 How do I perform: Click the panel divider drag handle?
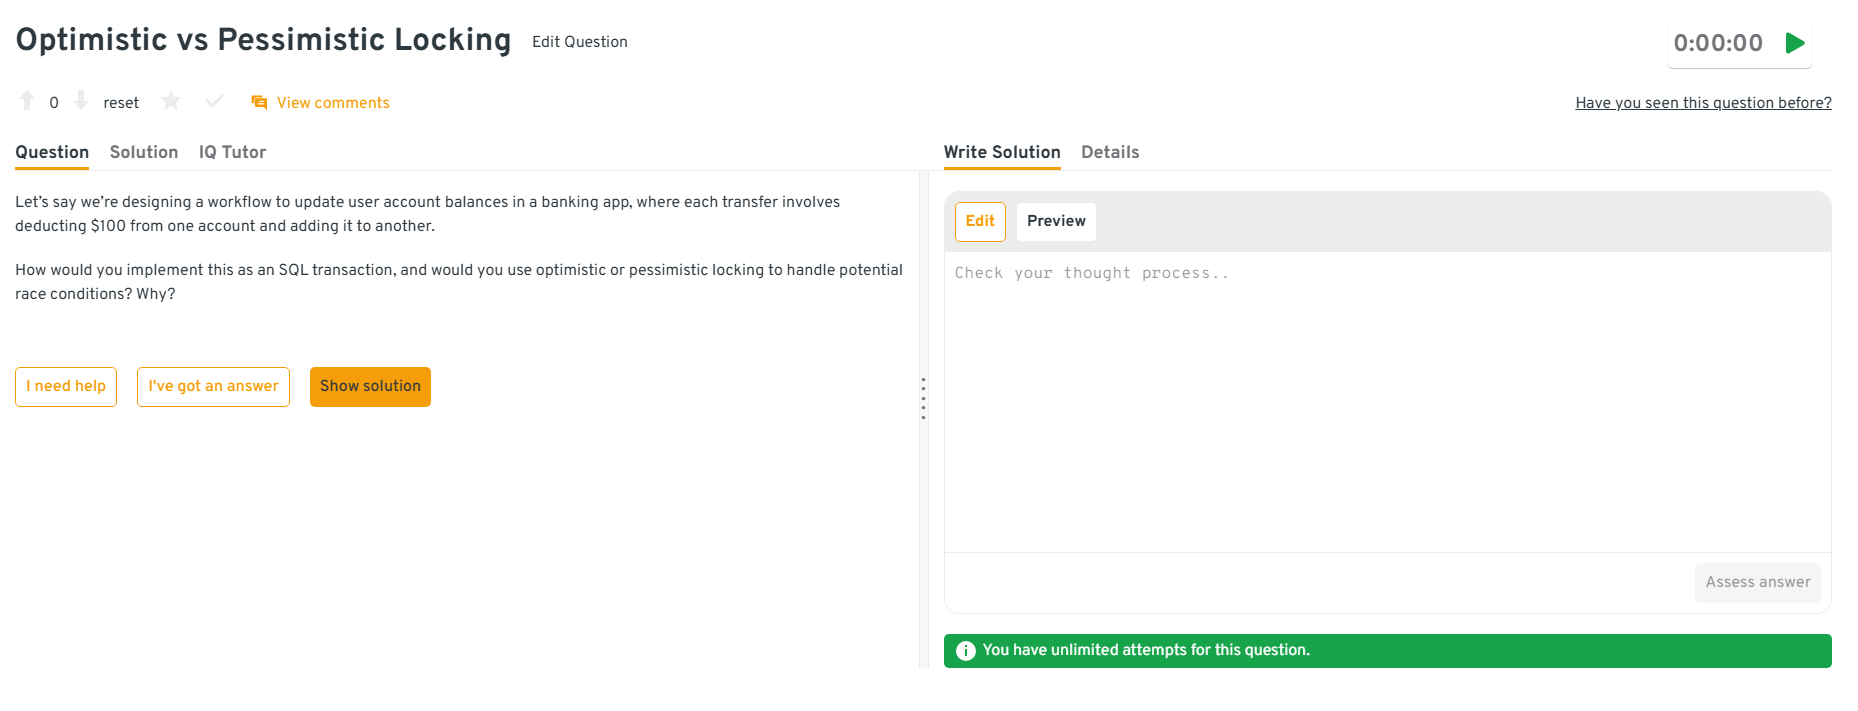pos(923,398)
